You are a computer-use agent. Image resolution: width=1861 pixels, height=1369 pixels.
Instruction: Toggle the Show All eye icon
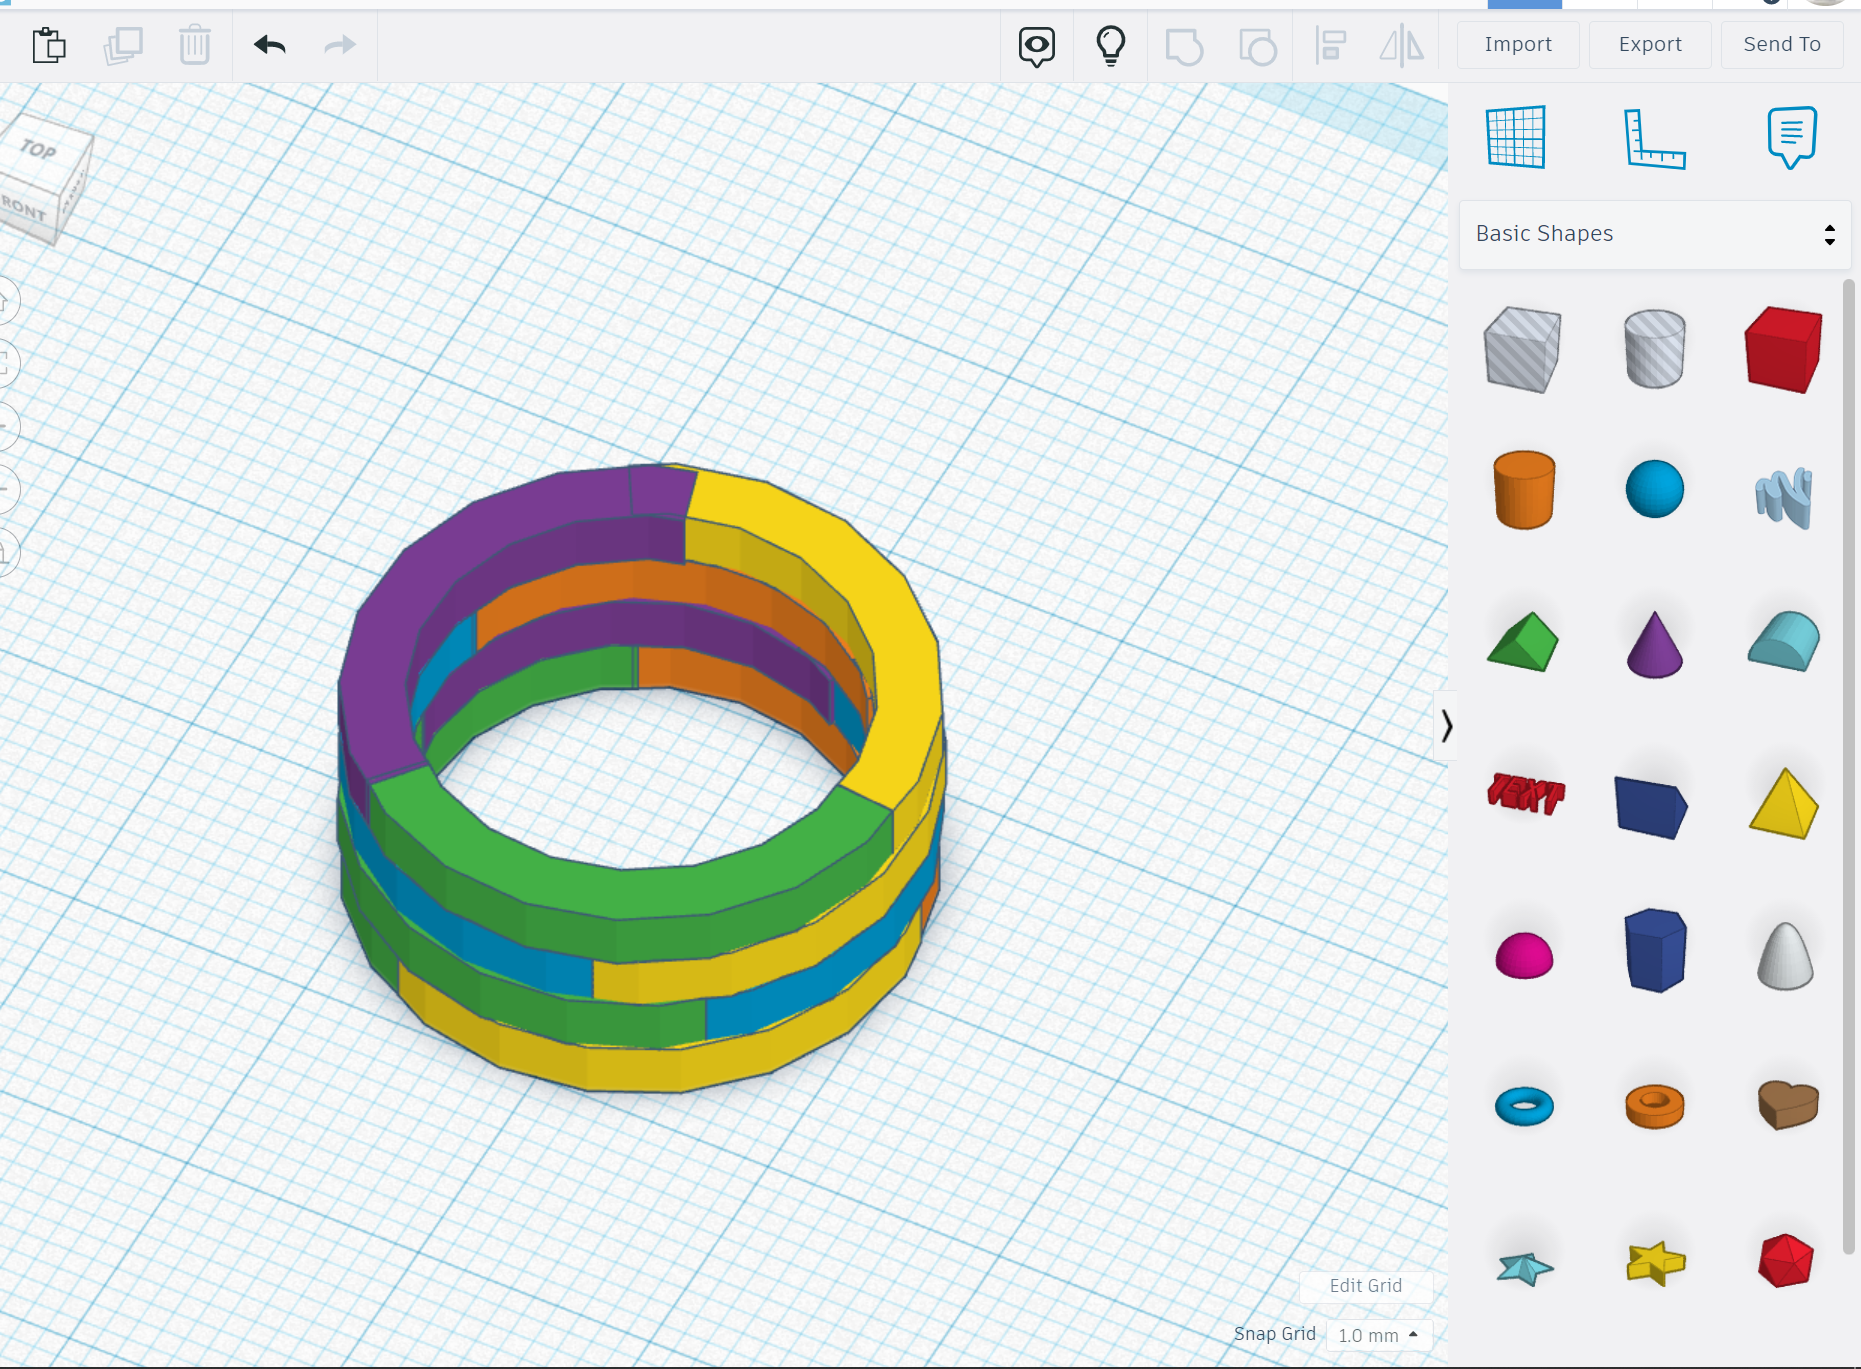[x=1036, y=45]
